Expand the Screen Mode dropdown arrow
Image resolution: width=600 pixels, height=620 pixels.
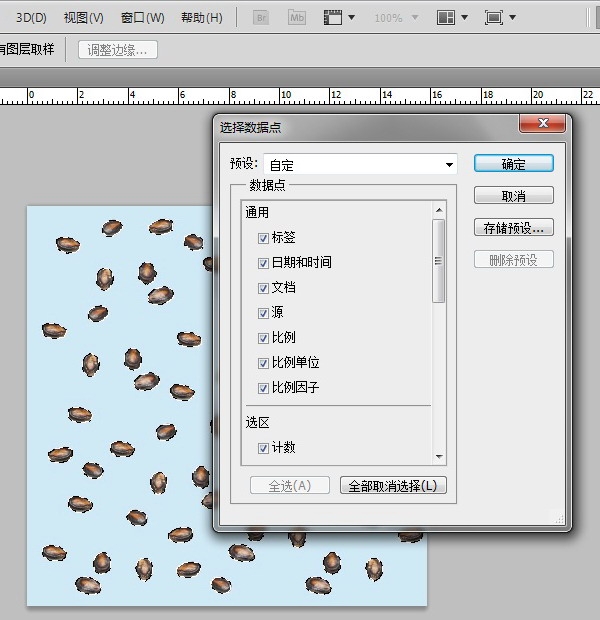(x=513, y=18)
